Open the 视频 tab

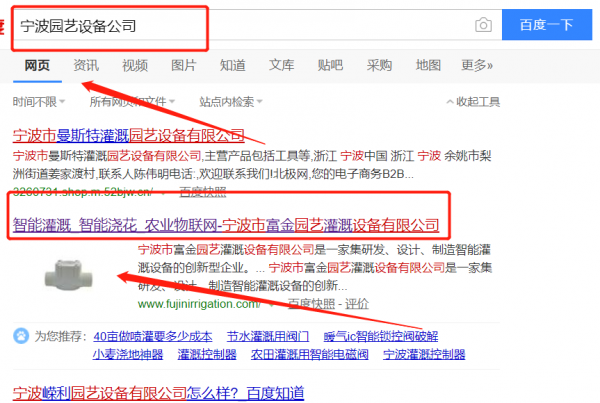pyautogui.click(x=135, y=65)
